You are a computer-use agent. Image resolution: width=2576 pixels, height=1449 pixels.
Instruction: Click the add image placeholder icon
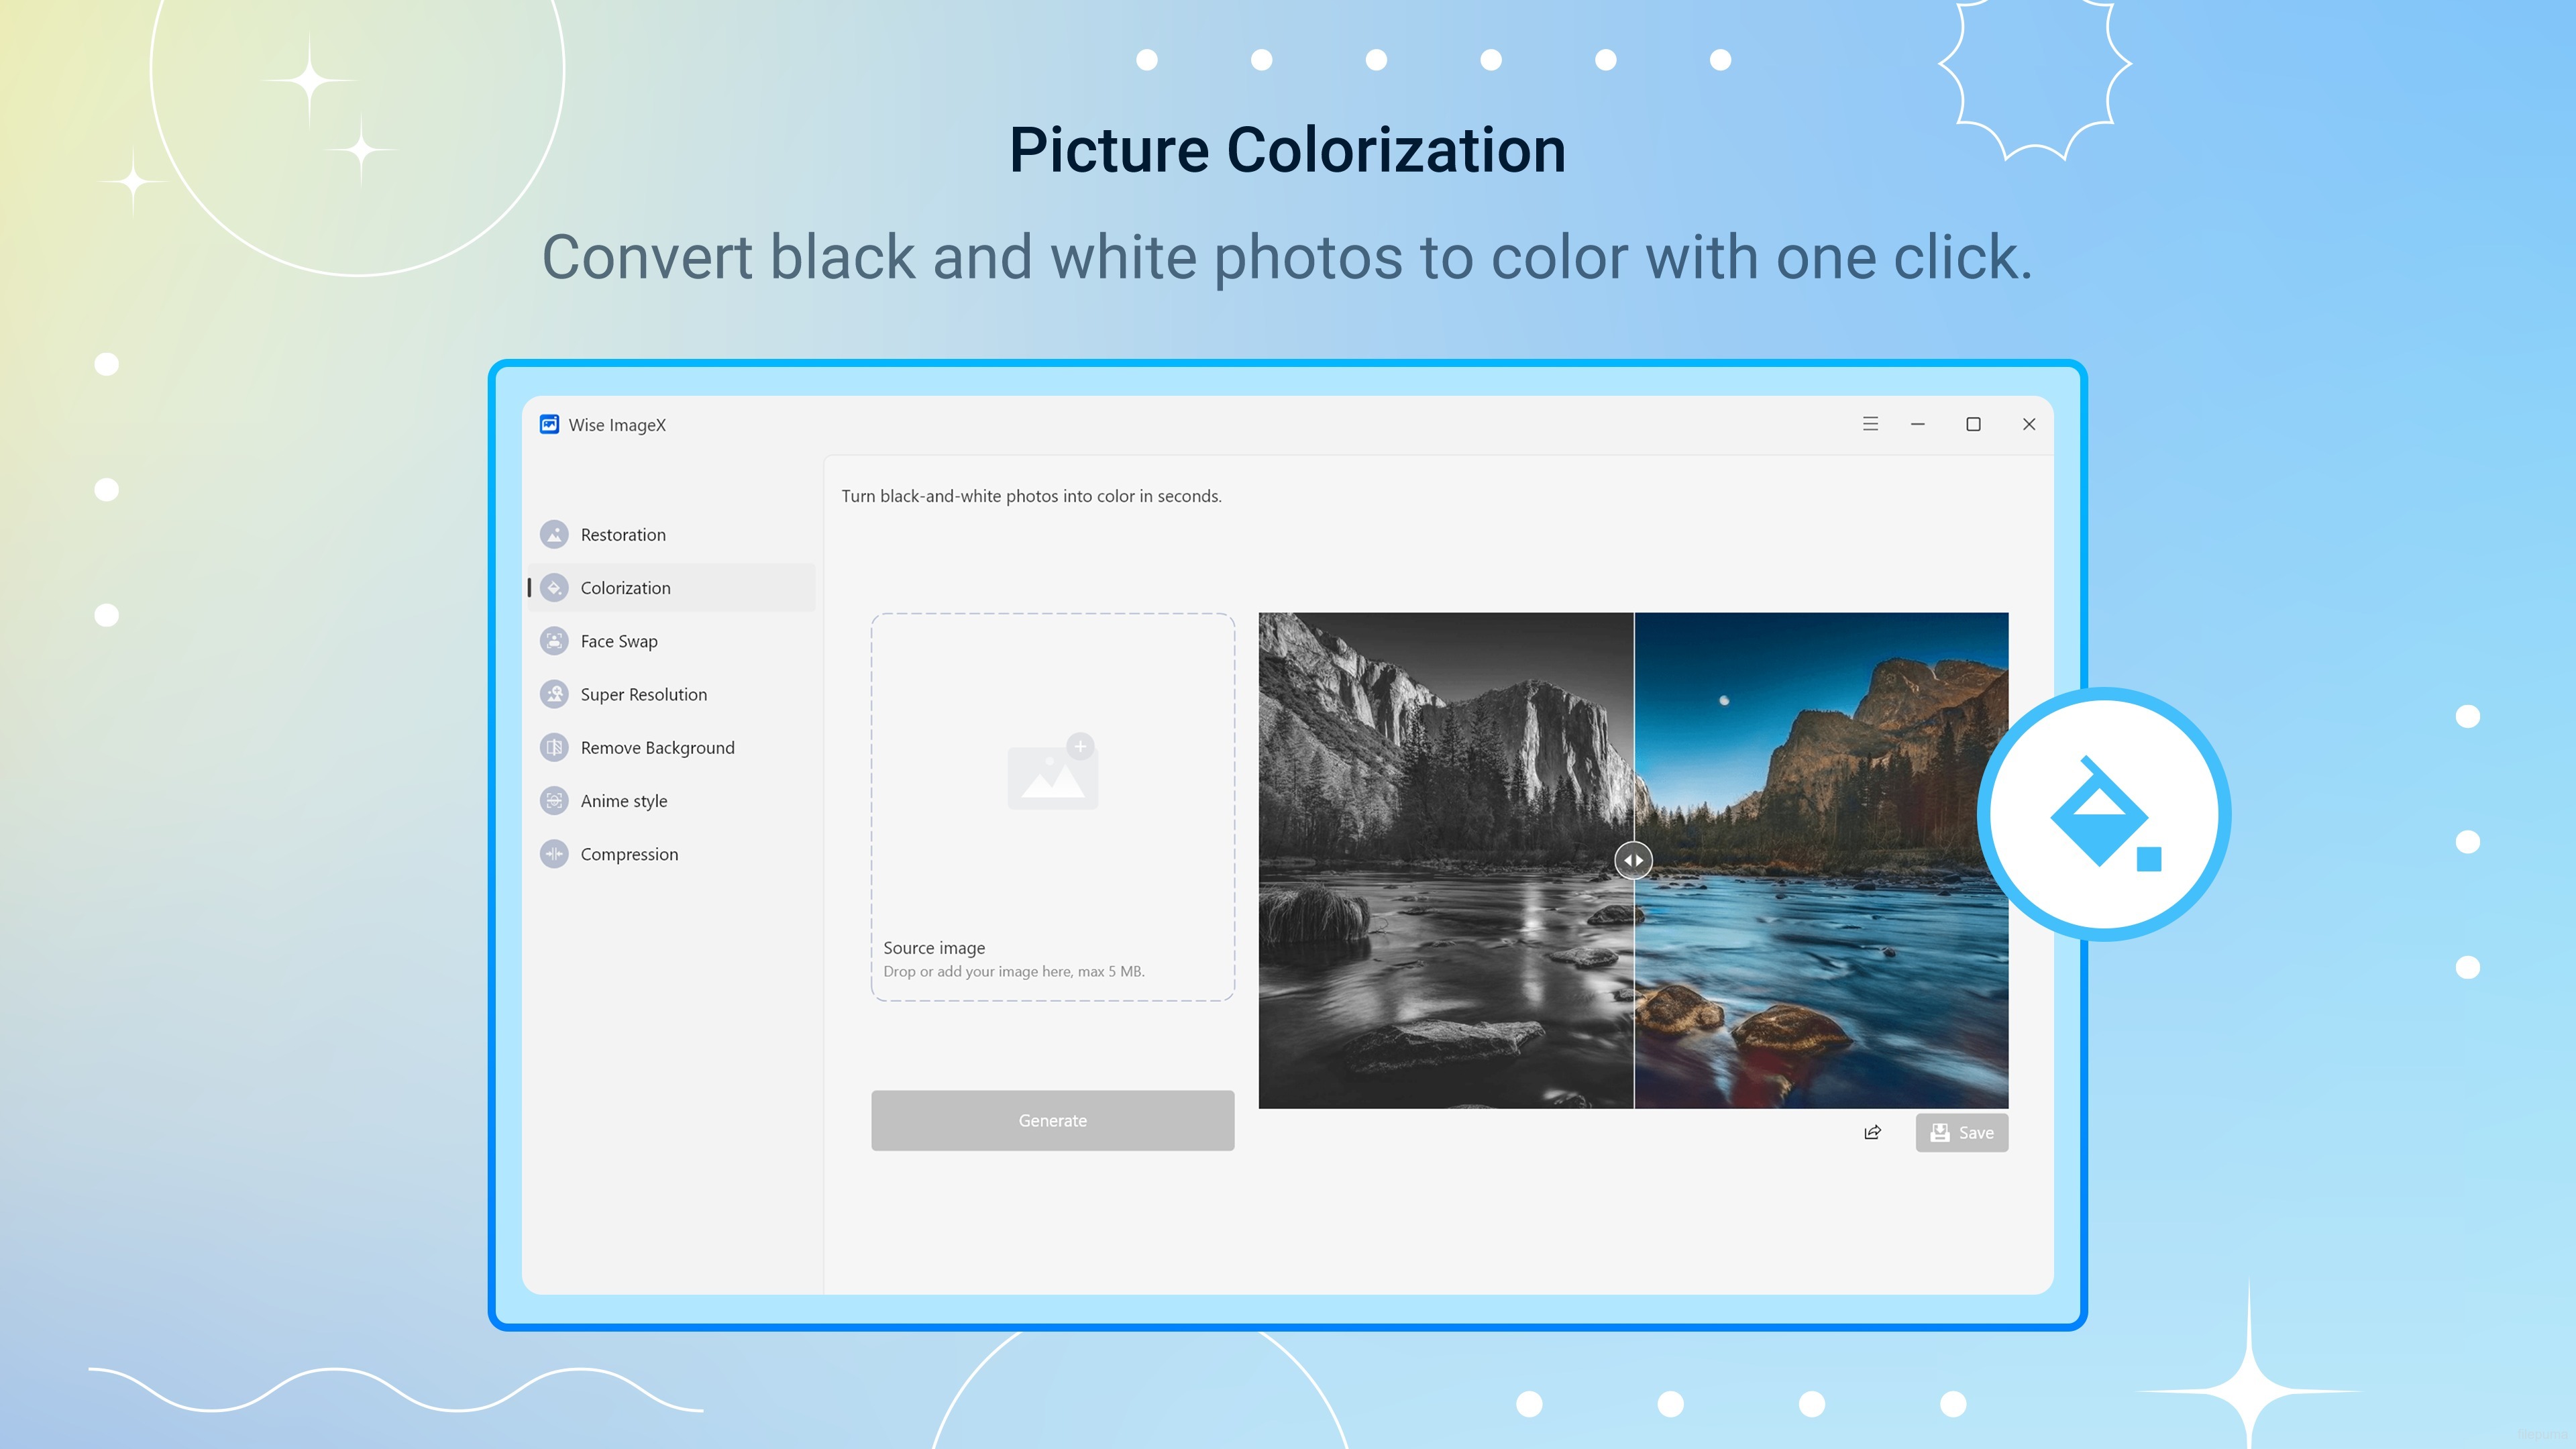click(1052, 773)
